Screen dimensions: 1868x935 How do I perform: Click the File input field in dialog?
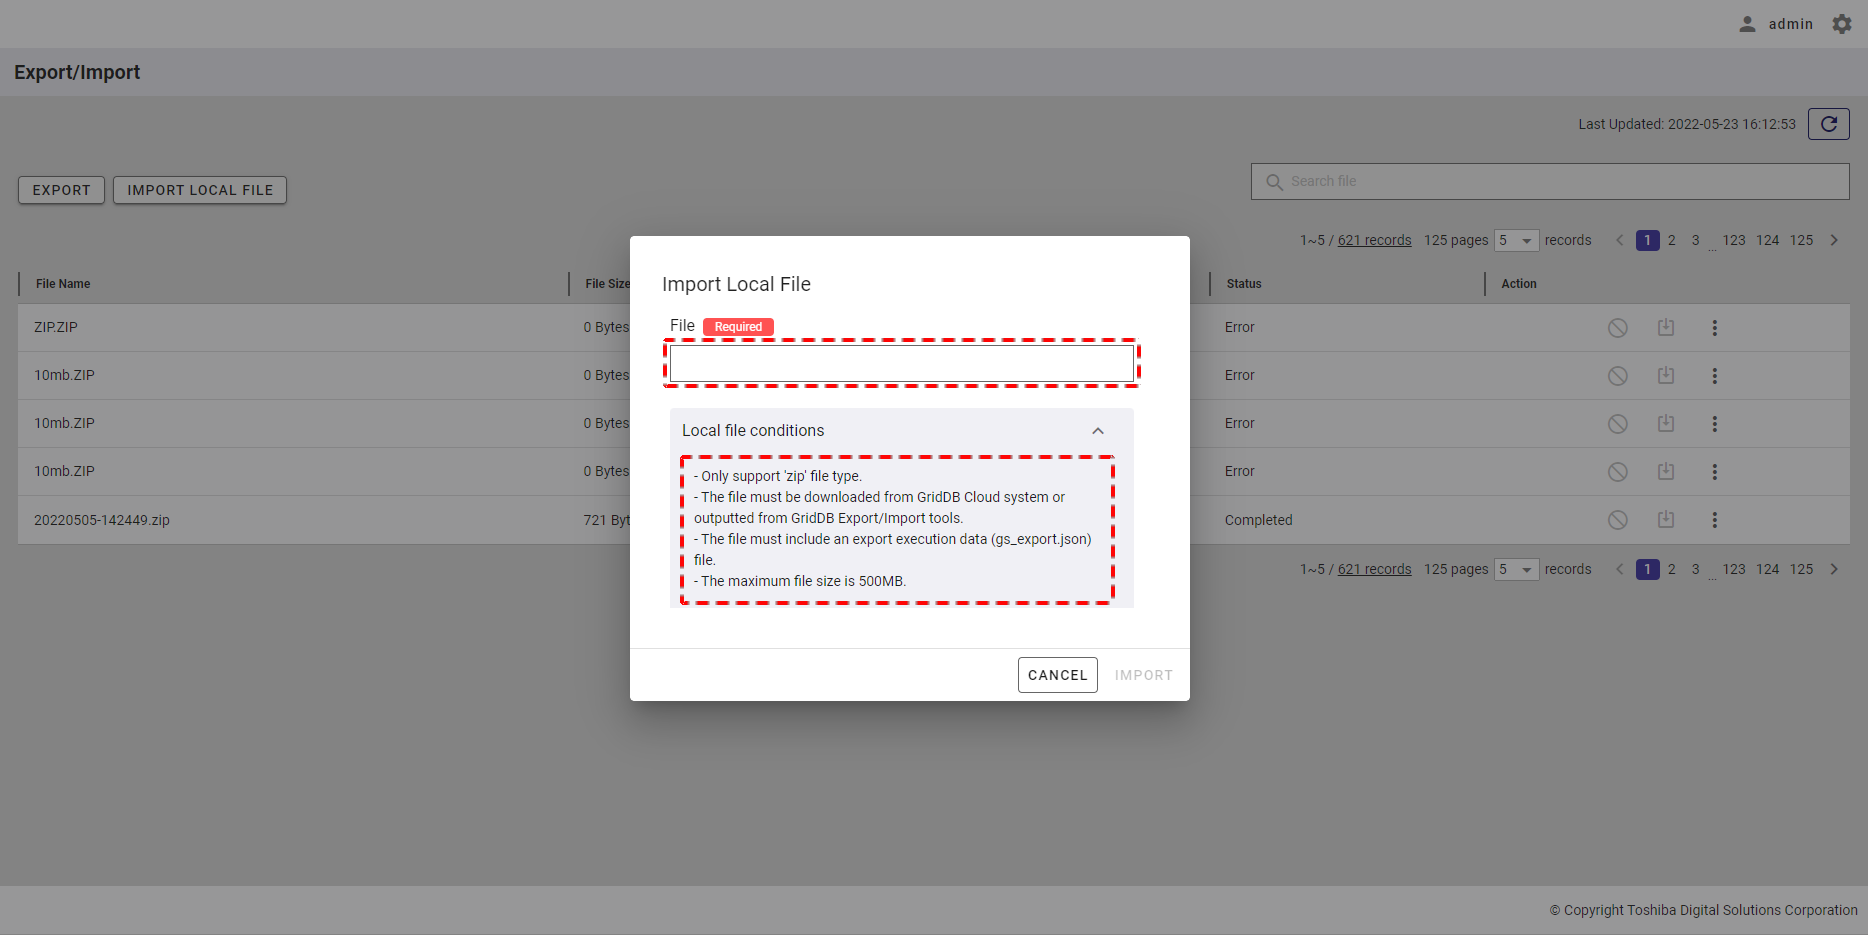(901, 363)
